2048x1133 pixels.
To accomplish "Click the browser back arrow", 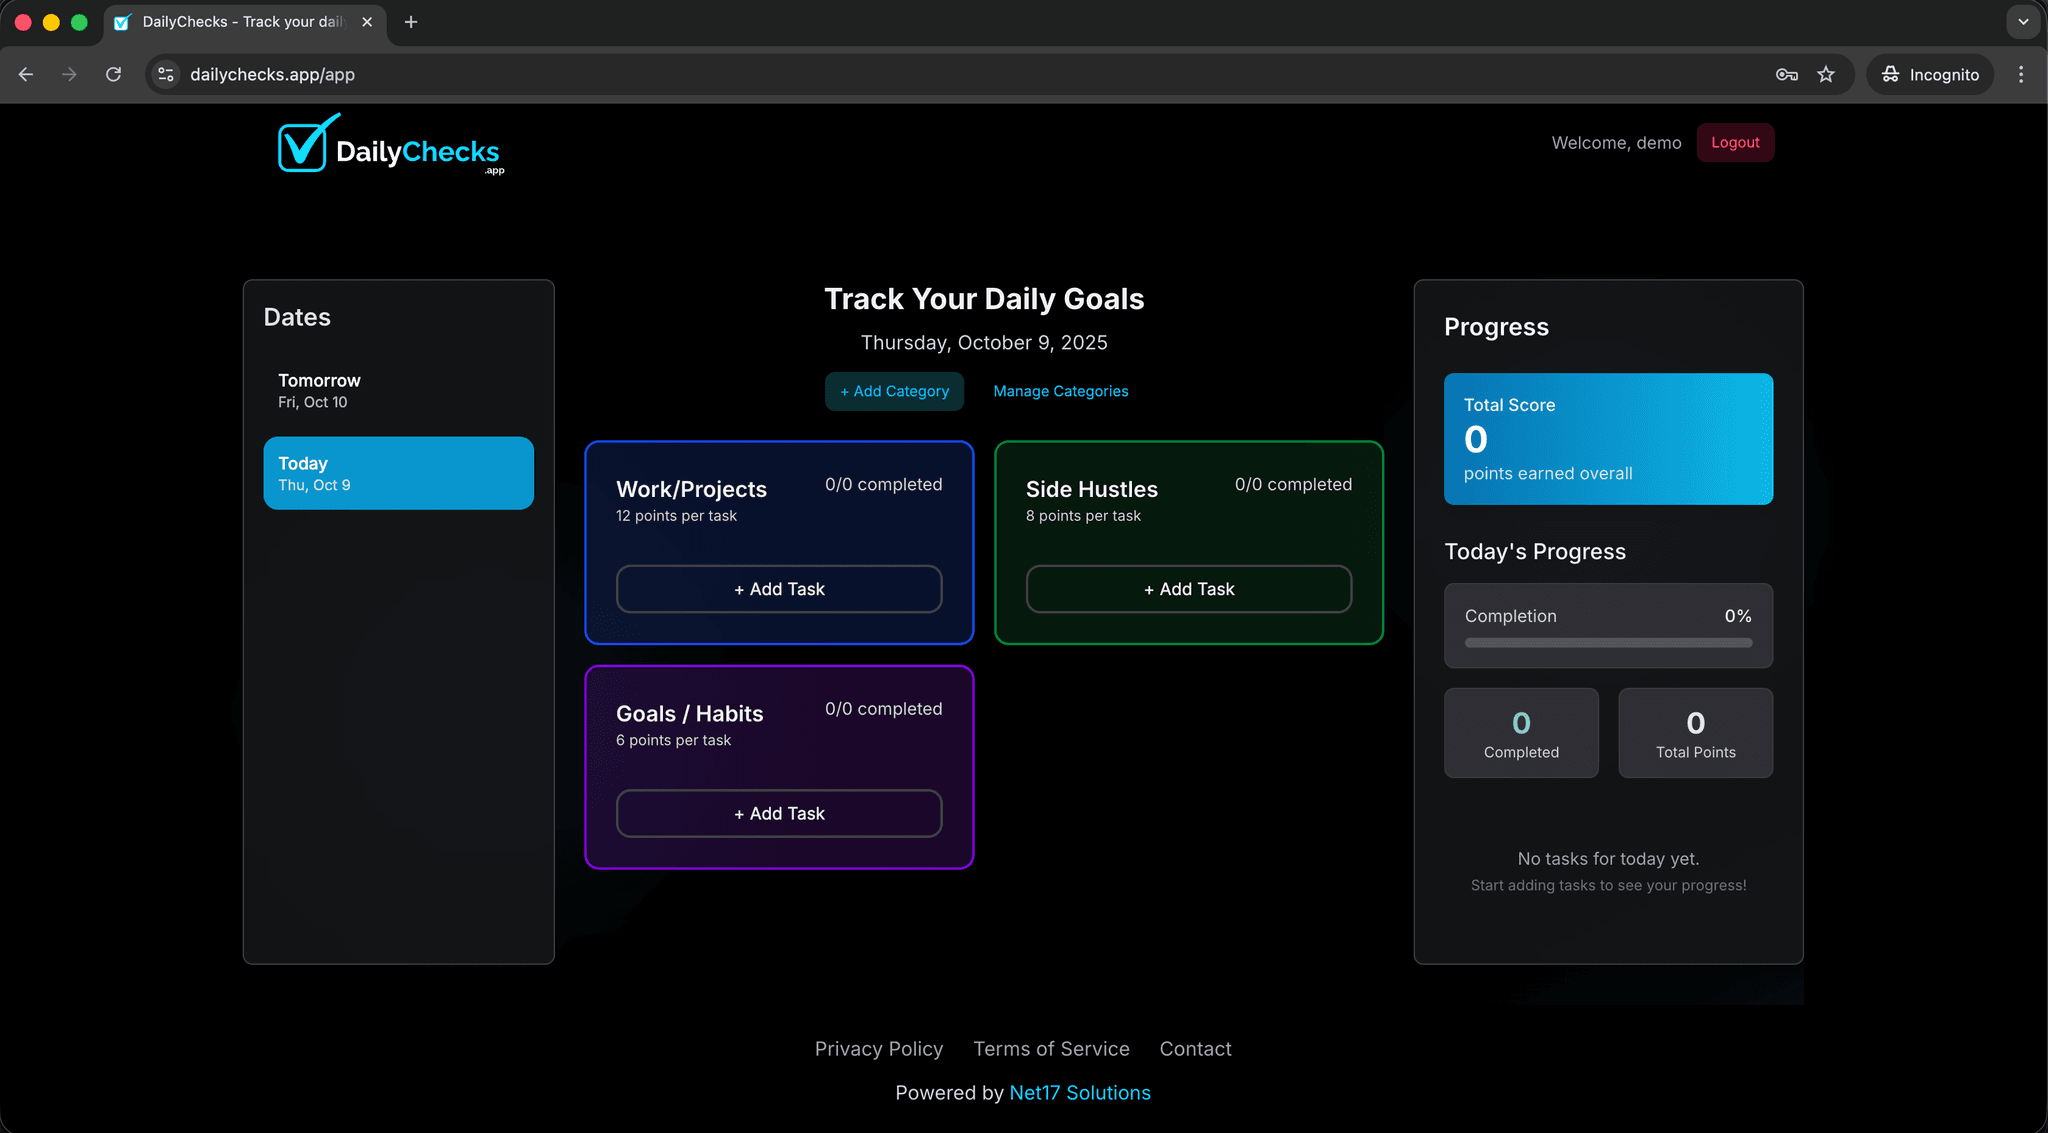I will [x=26, y=74].
